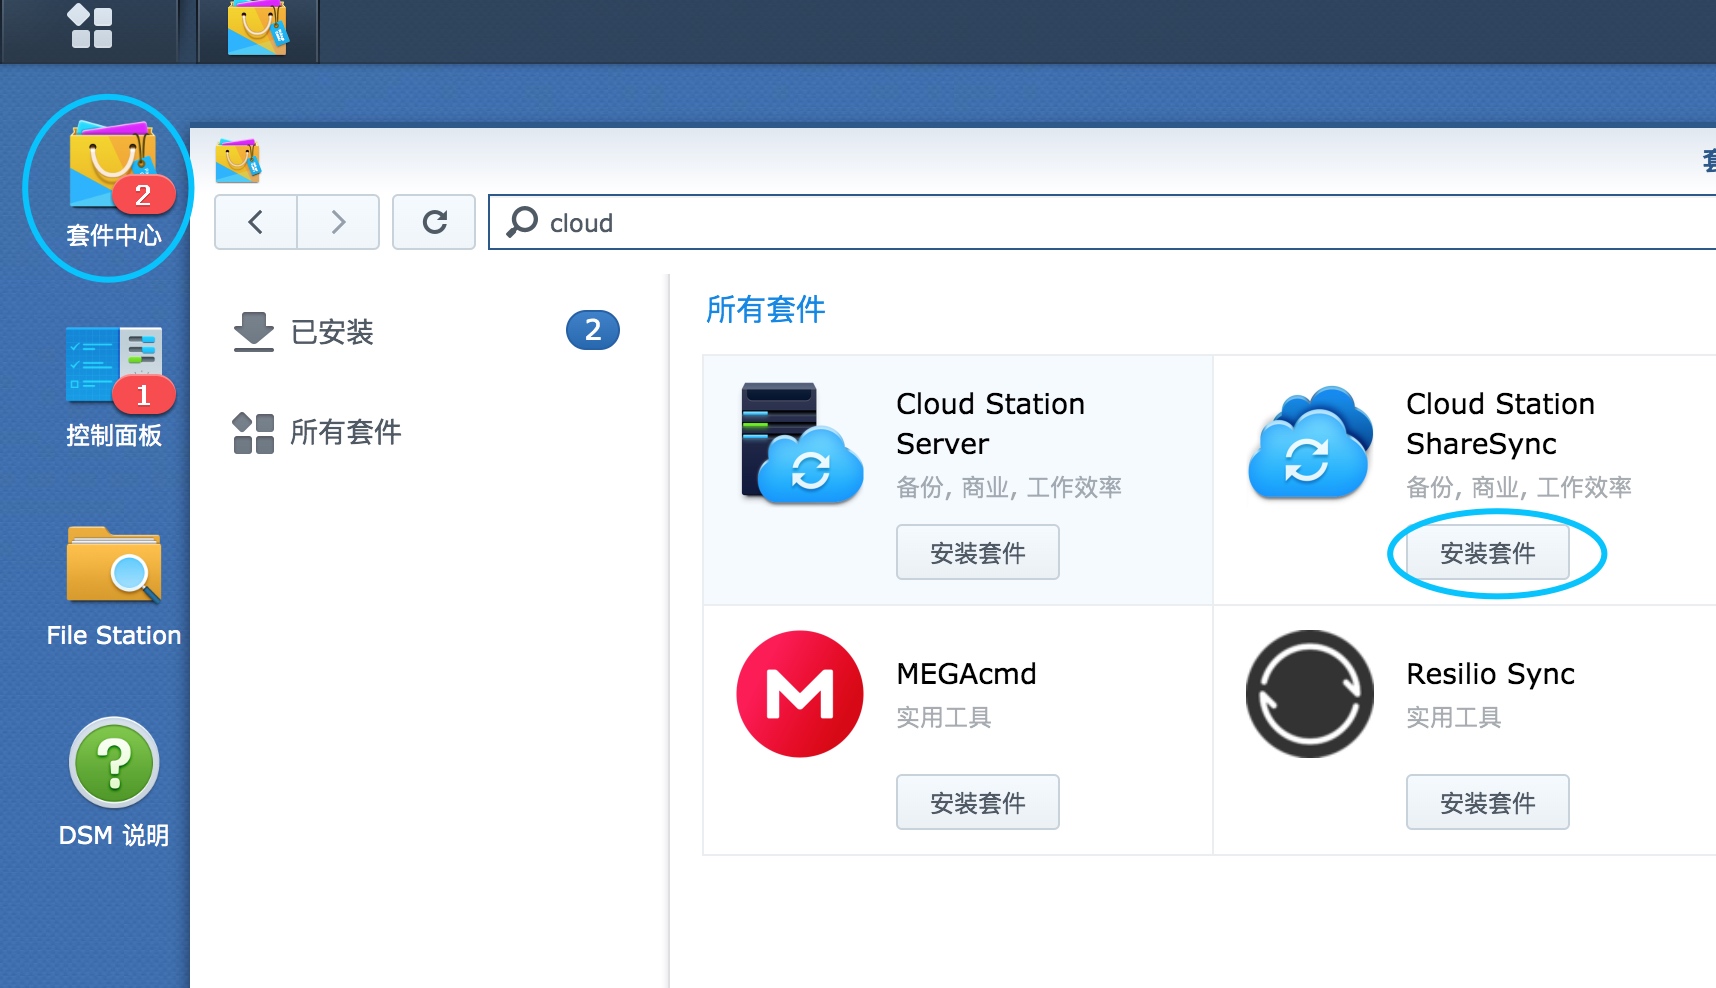Click 实用工具 category under MEGAcmd
This screenshot has height=988, width=1716.
(x=944, y=717)
